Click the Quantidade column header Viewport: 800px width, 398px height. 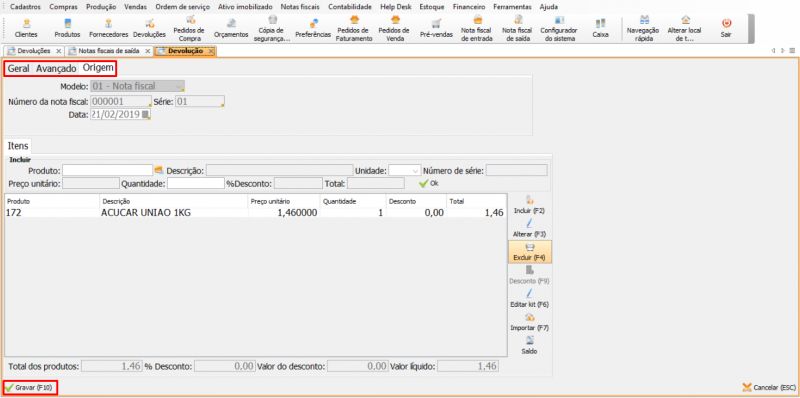[x=353, y=201]
